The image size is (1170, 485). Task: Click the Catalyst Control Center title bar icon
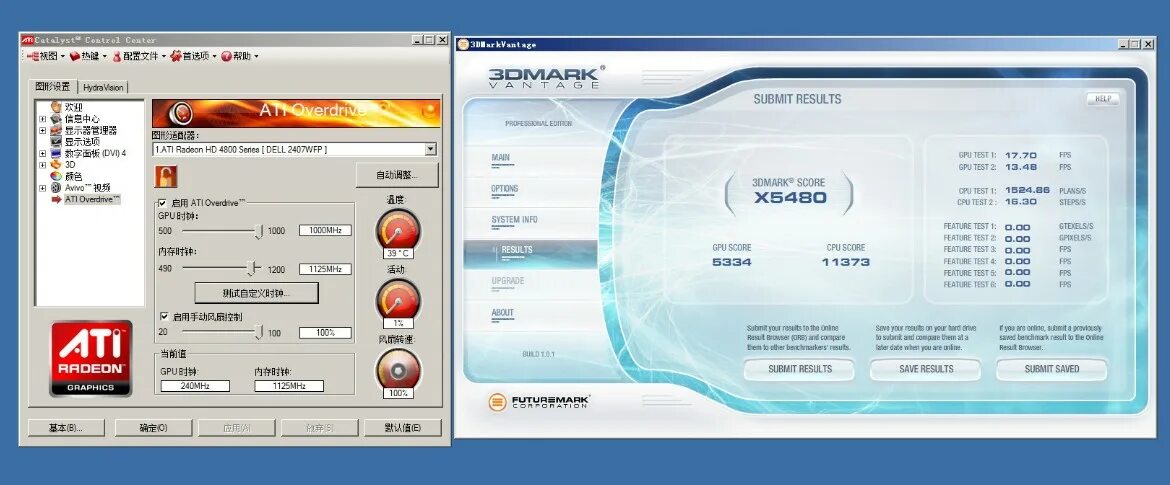click(27, 40)
